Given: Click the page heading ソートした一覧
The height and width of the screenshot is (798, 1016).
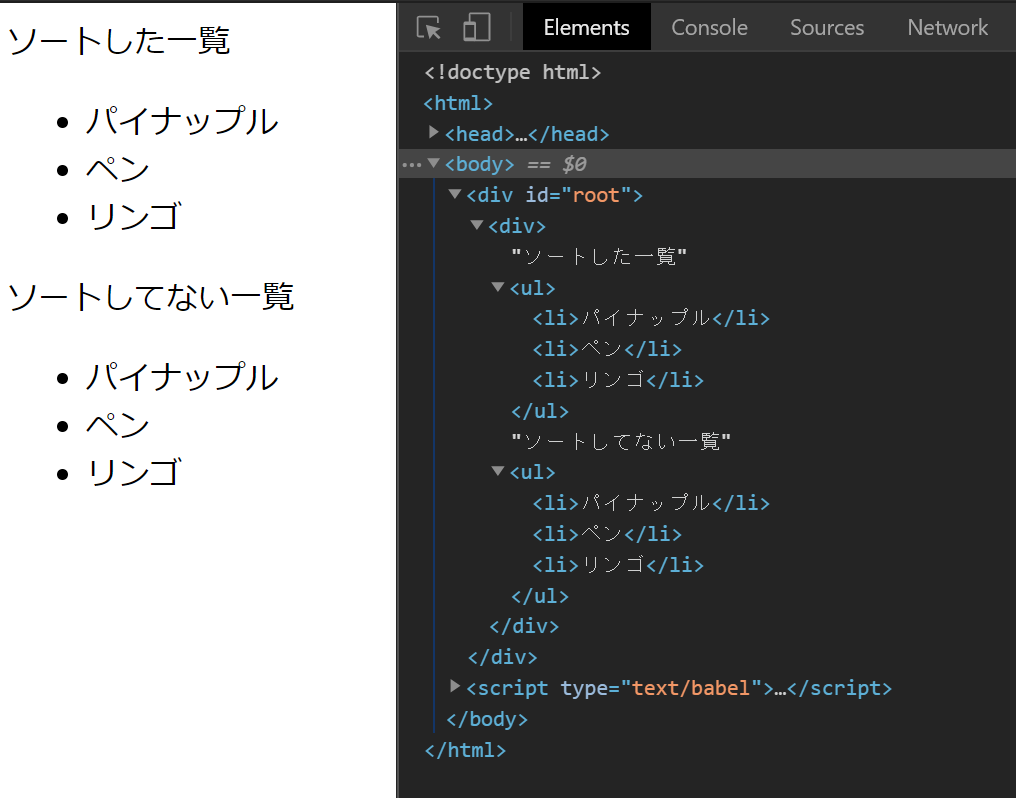Looking at the screenshot, I should point(119,41).
